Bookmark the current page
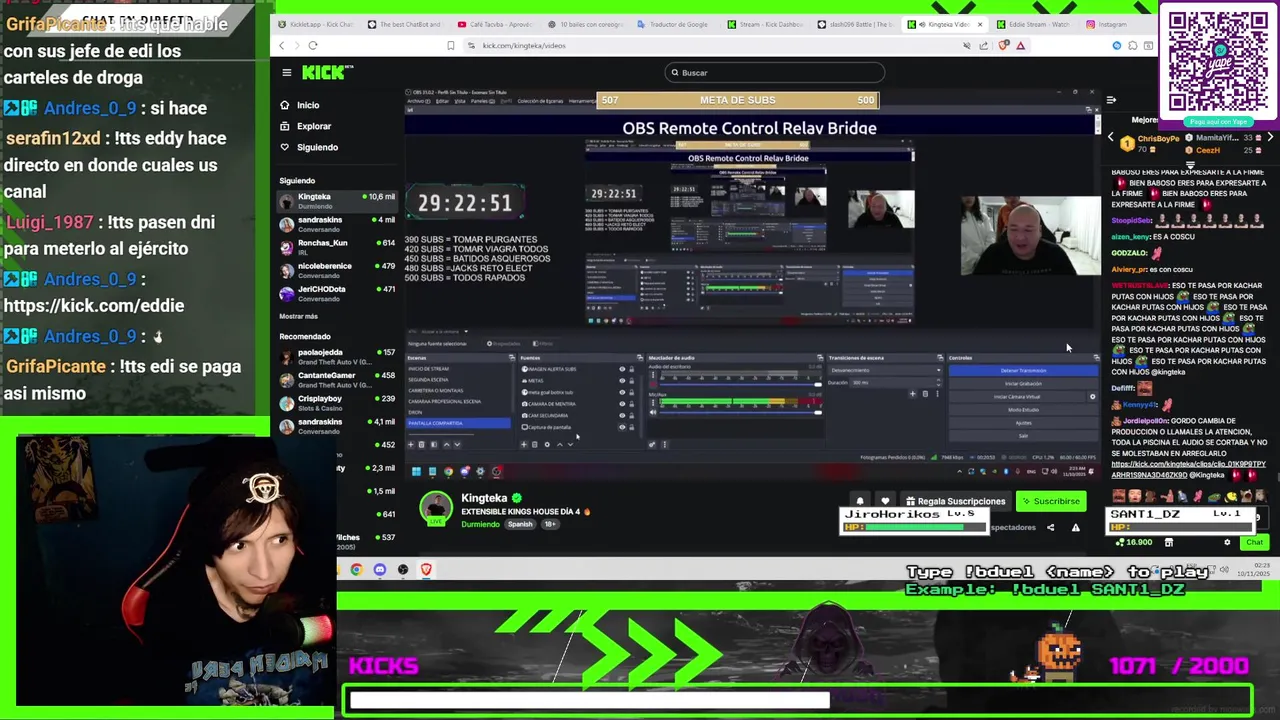 (x=450, y=45)
